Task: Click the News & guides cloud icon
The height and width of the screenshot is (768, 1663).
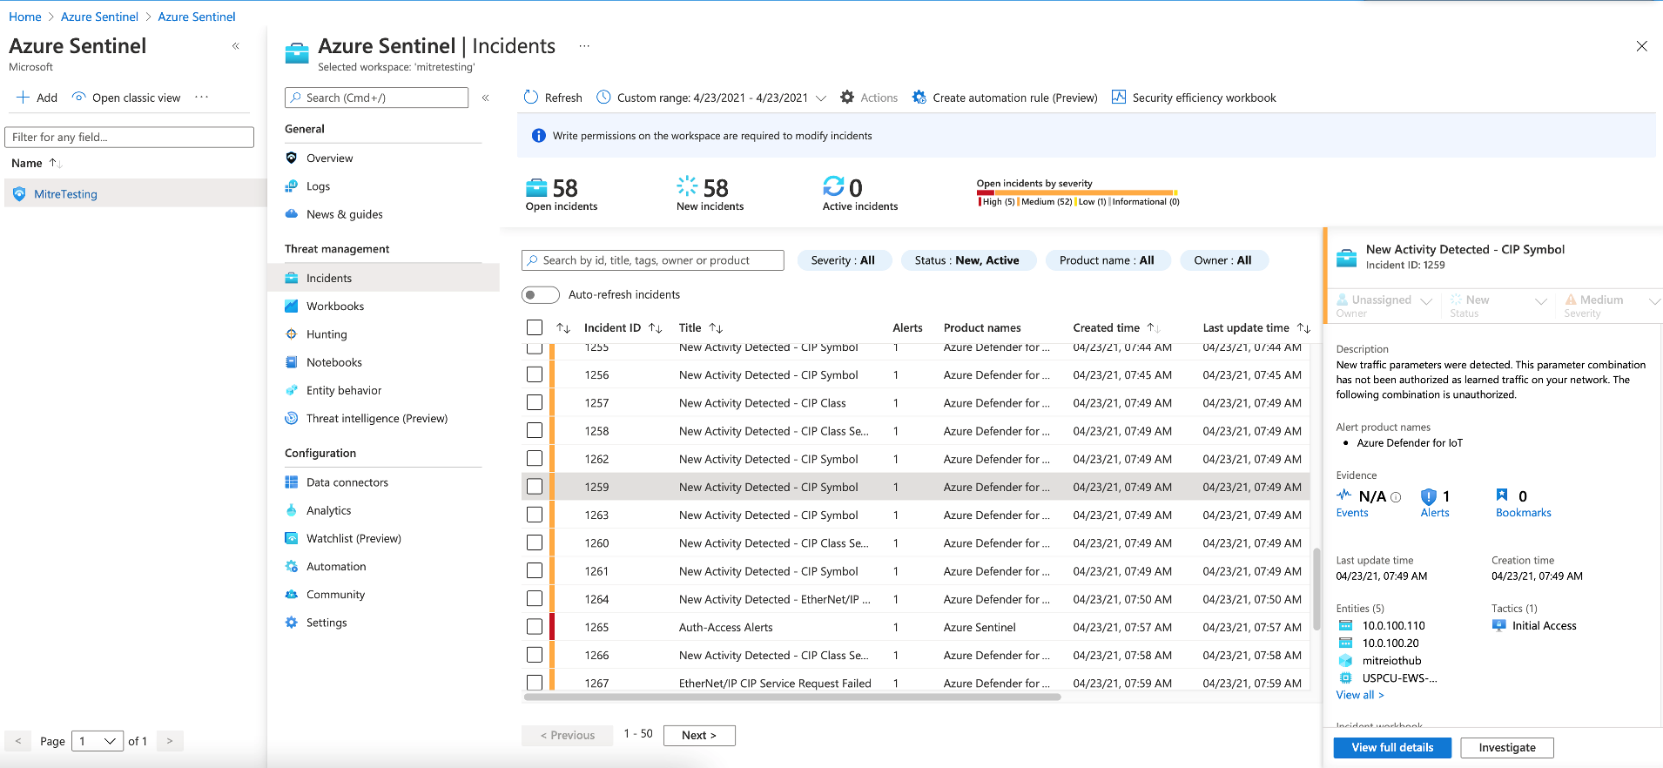Action: [x=291, y=214]
